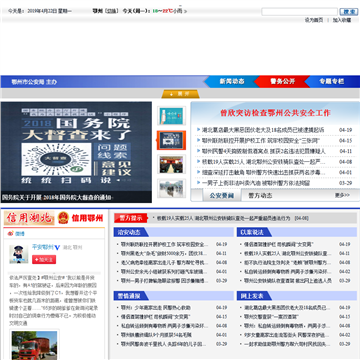
Task: Open the 信用鄂州 banner with national emblem
Action: 80,218
